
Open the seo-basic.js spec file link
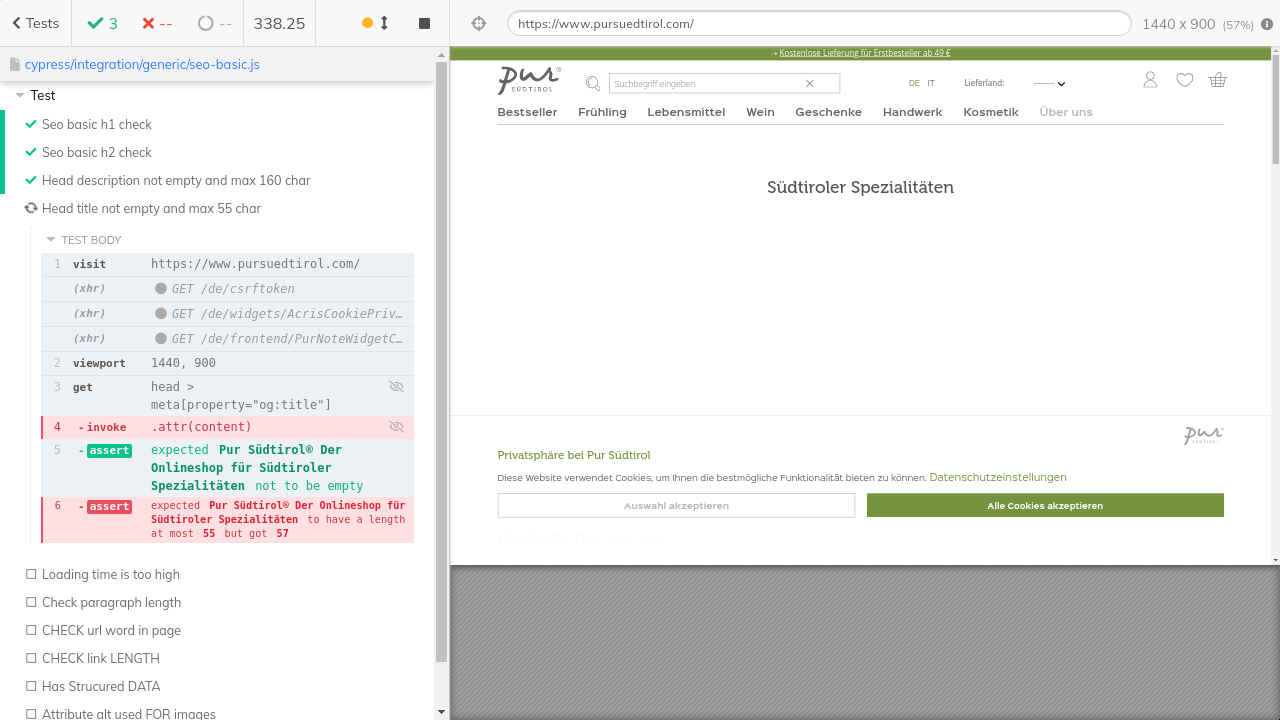click(x=142, y=64)
